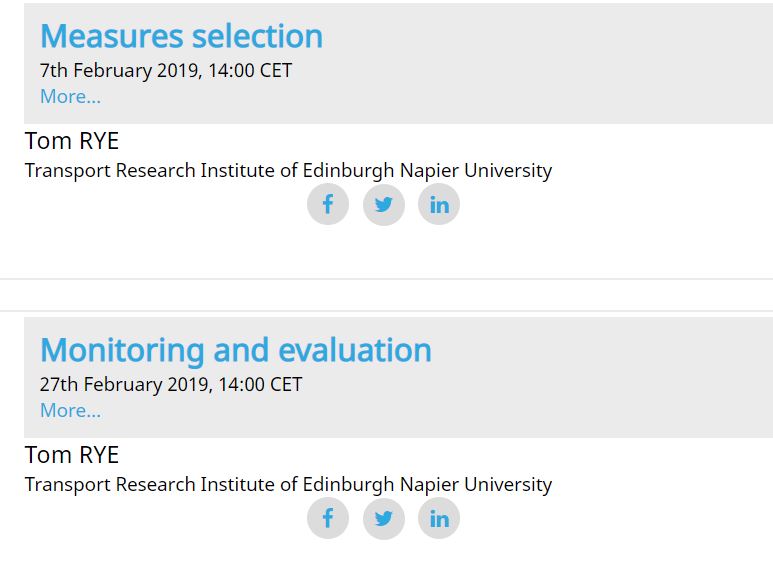This screenshot has height=561, width=773.
Task: Click the lower horizontal divider line above Monitoring panel
Action: pos(386,311)
